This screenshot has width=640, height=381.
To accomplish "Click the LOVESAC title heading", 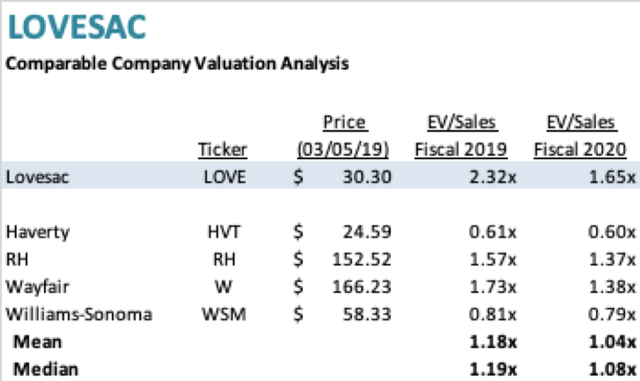I will [x=77, y=27].
